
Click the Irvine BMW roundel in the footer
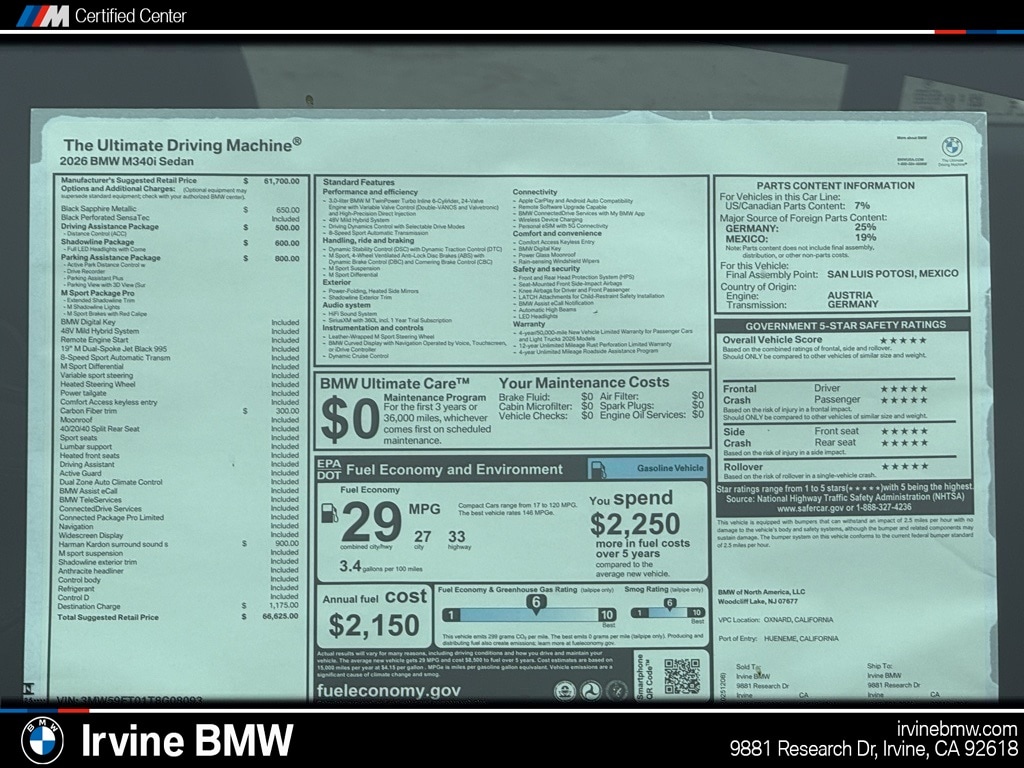[x=42, y=739]
